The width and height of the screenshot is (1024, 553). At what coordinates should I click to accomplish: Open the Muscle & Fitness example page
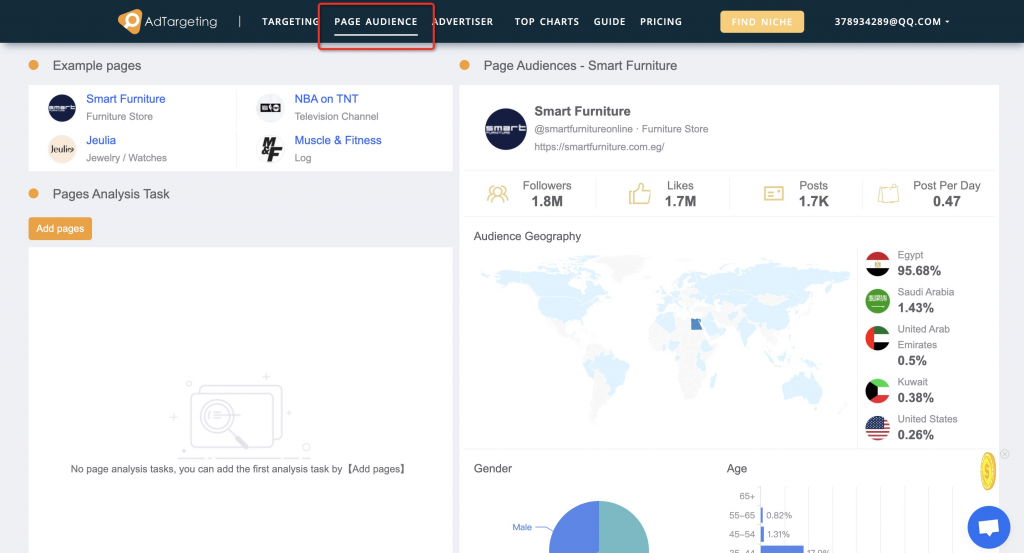[x=338, y=140]
